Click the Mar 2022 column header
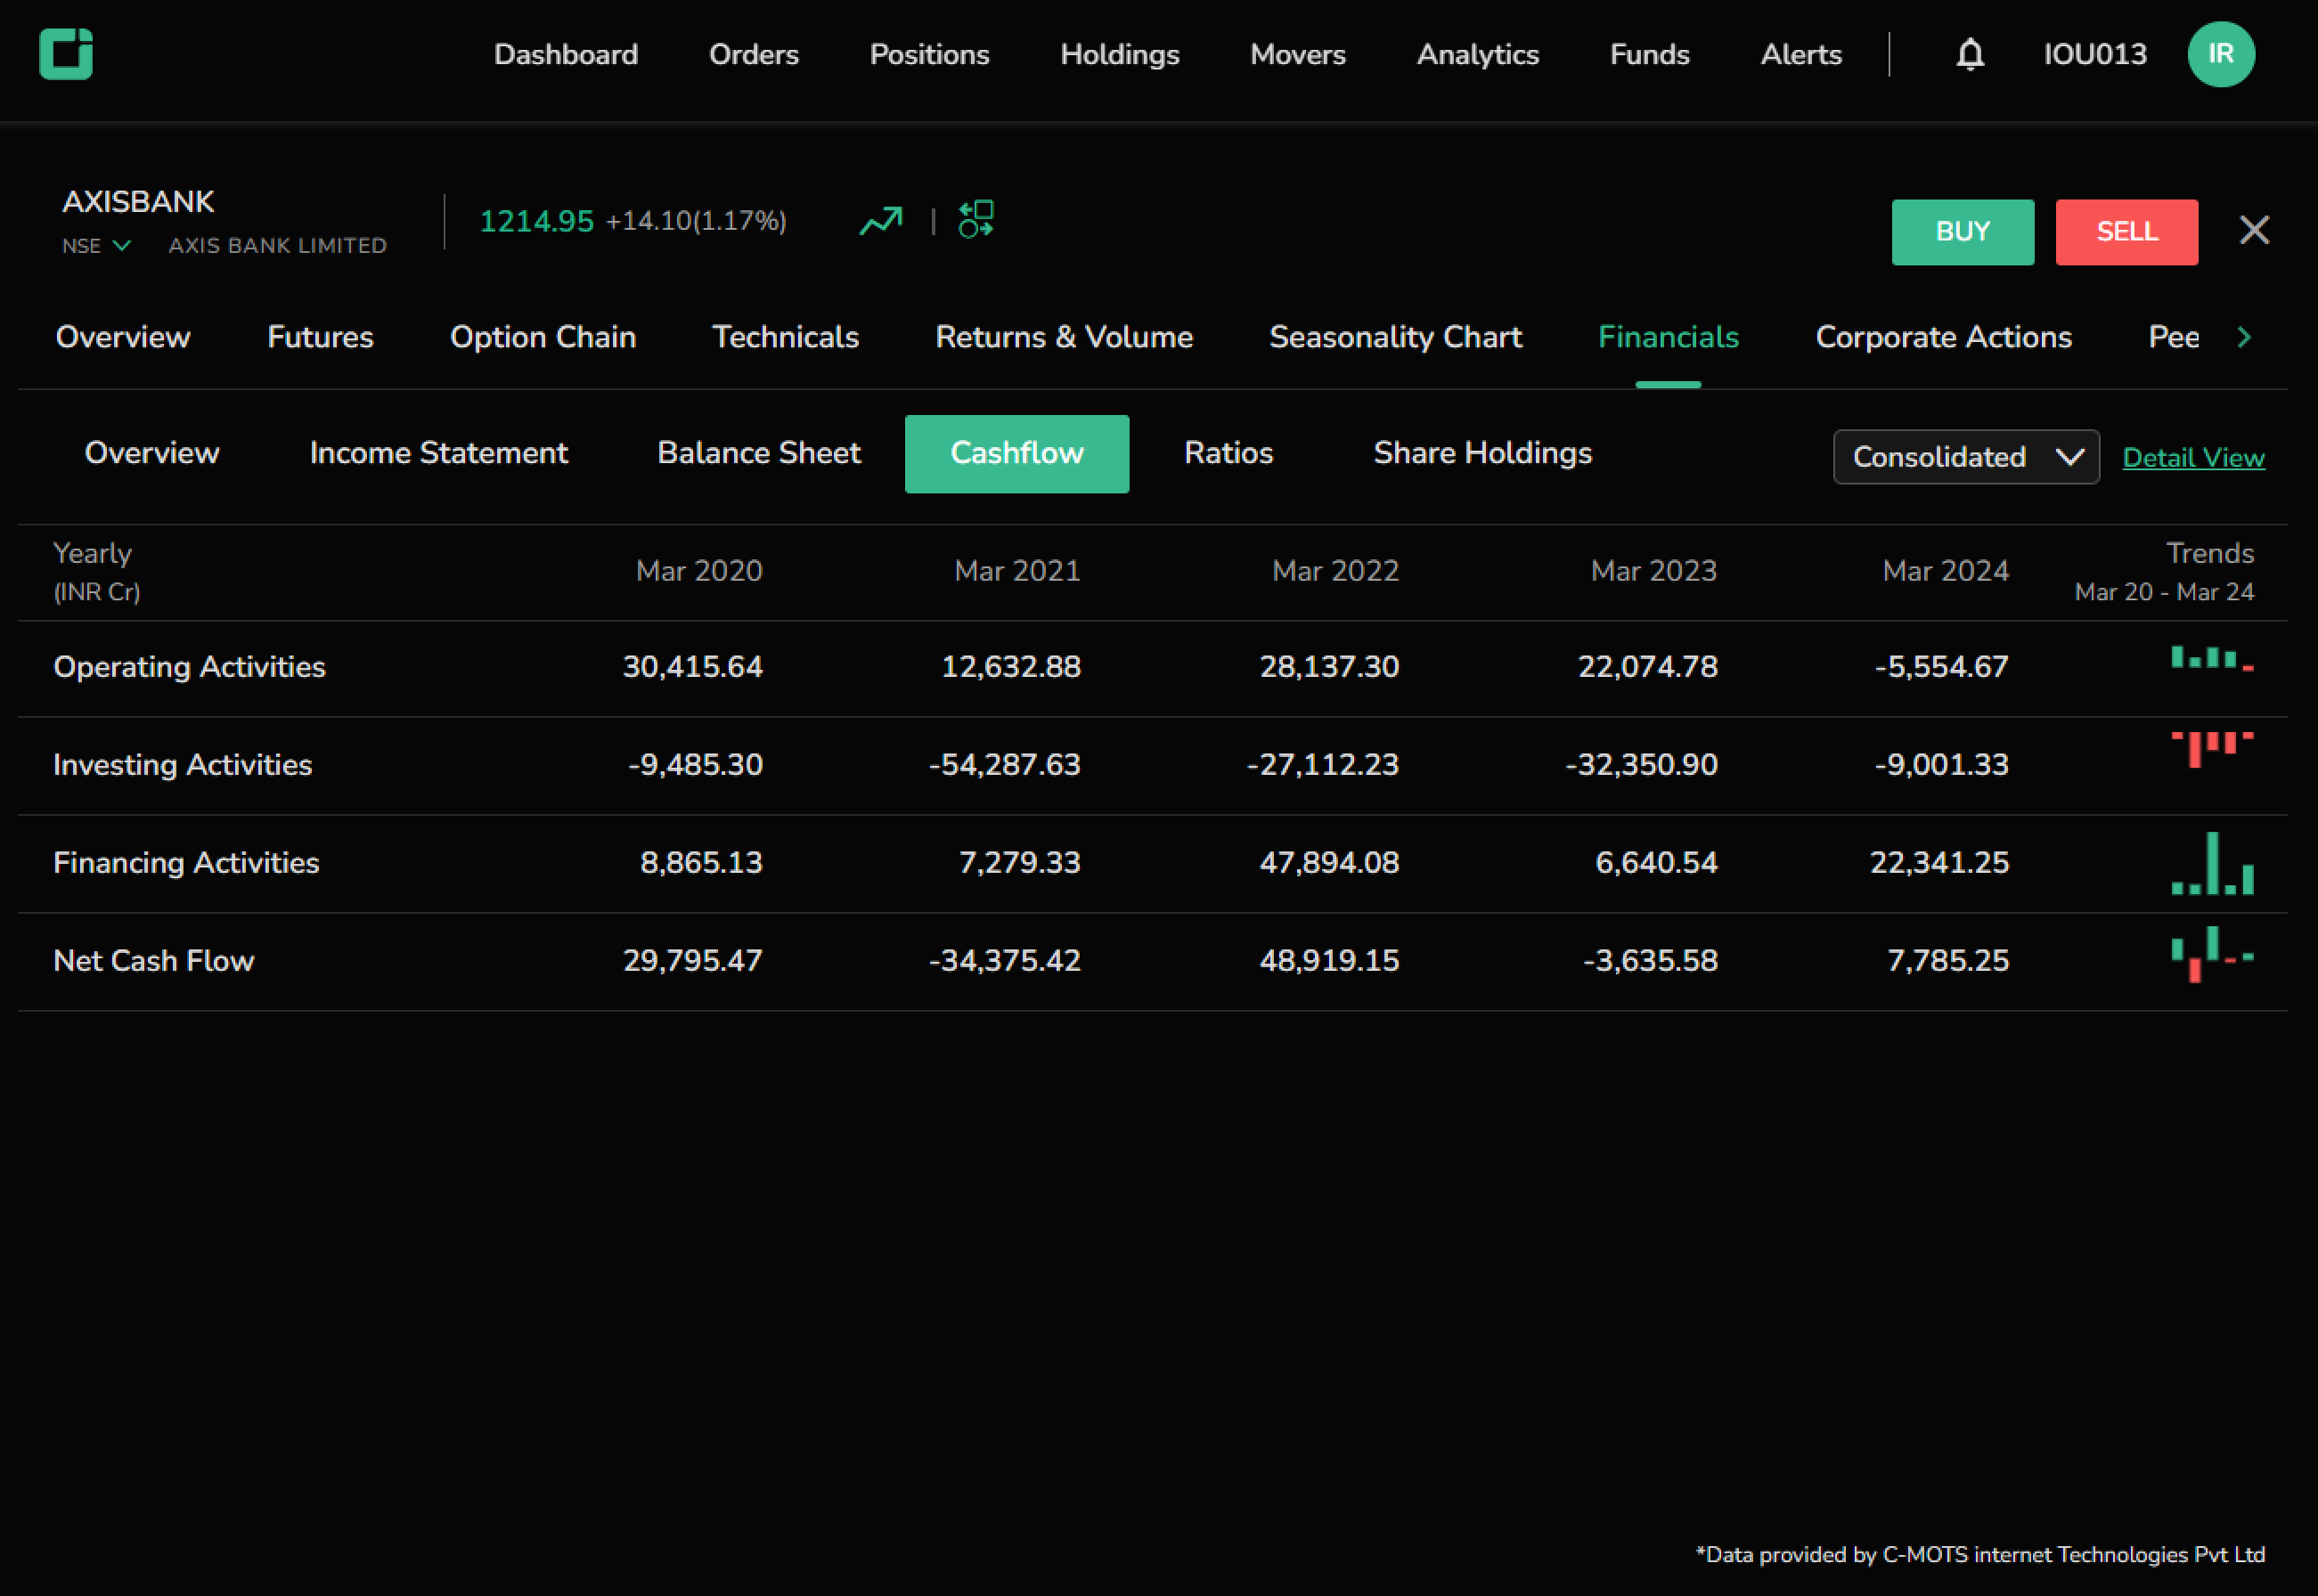The height and width of the screenshot is (1596, 2318). pos(1335,571)
